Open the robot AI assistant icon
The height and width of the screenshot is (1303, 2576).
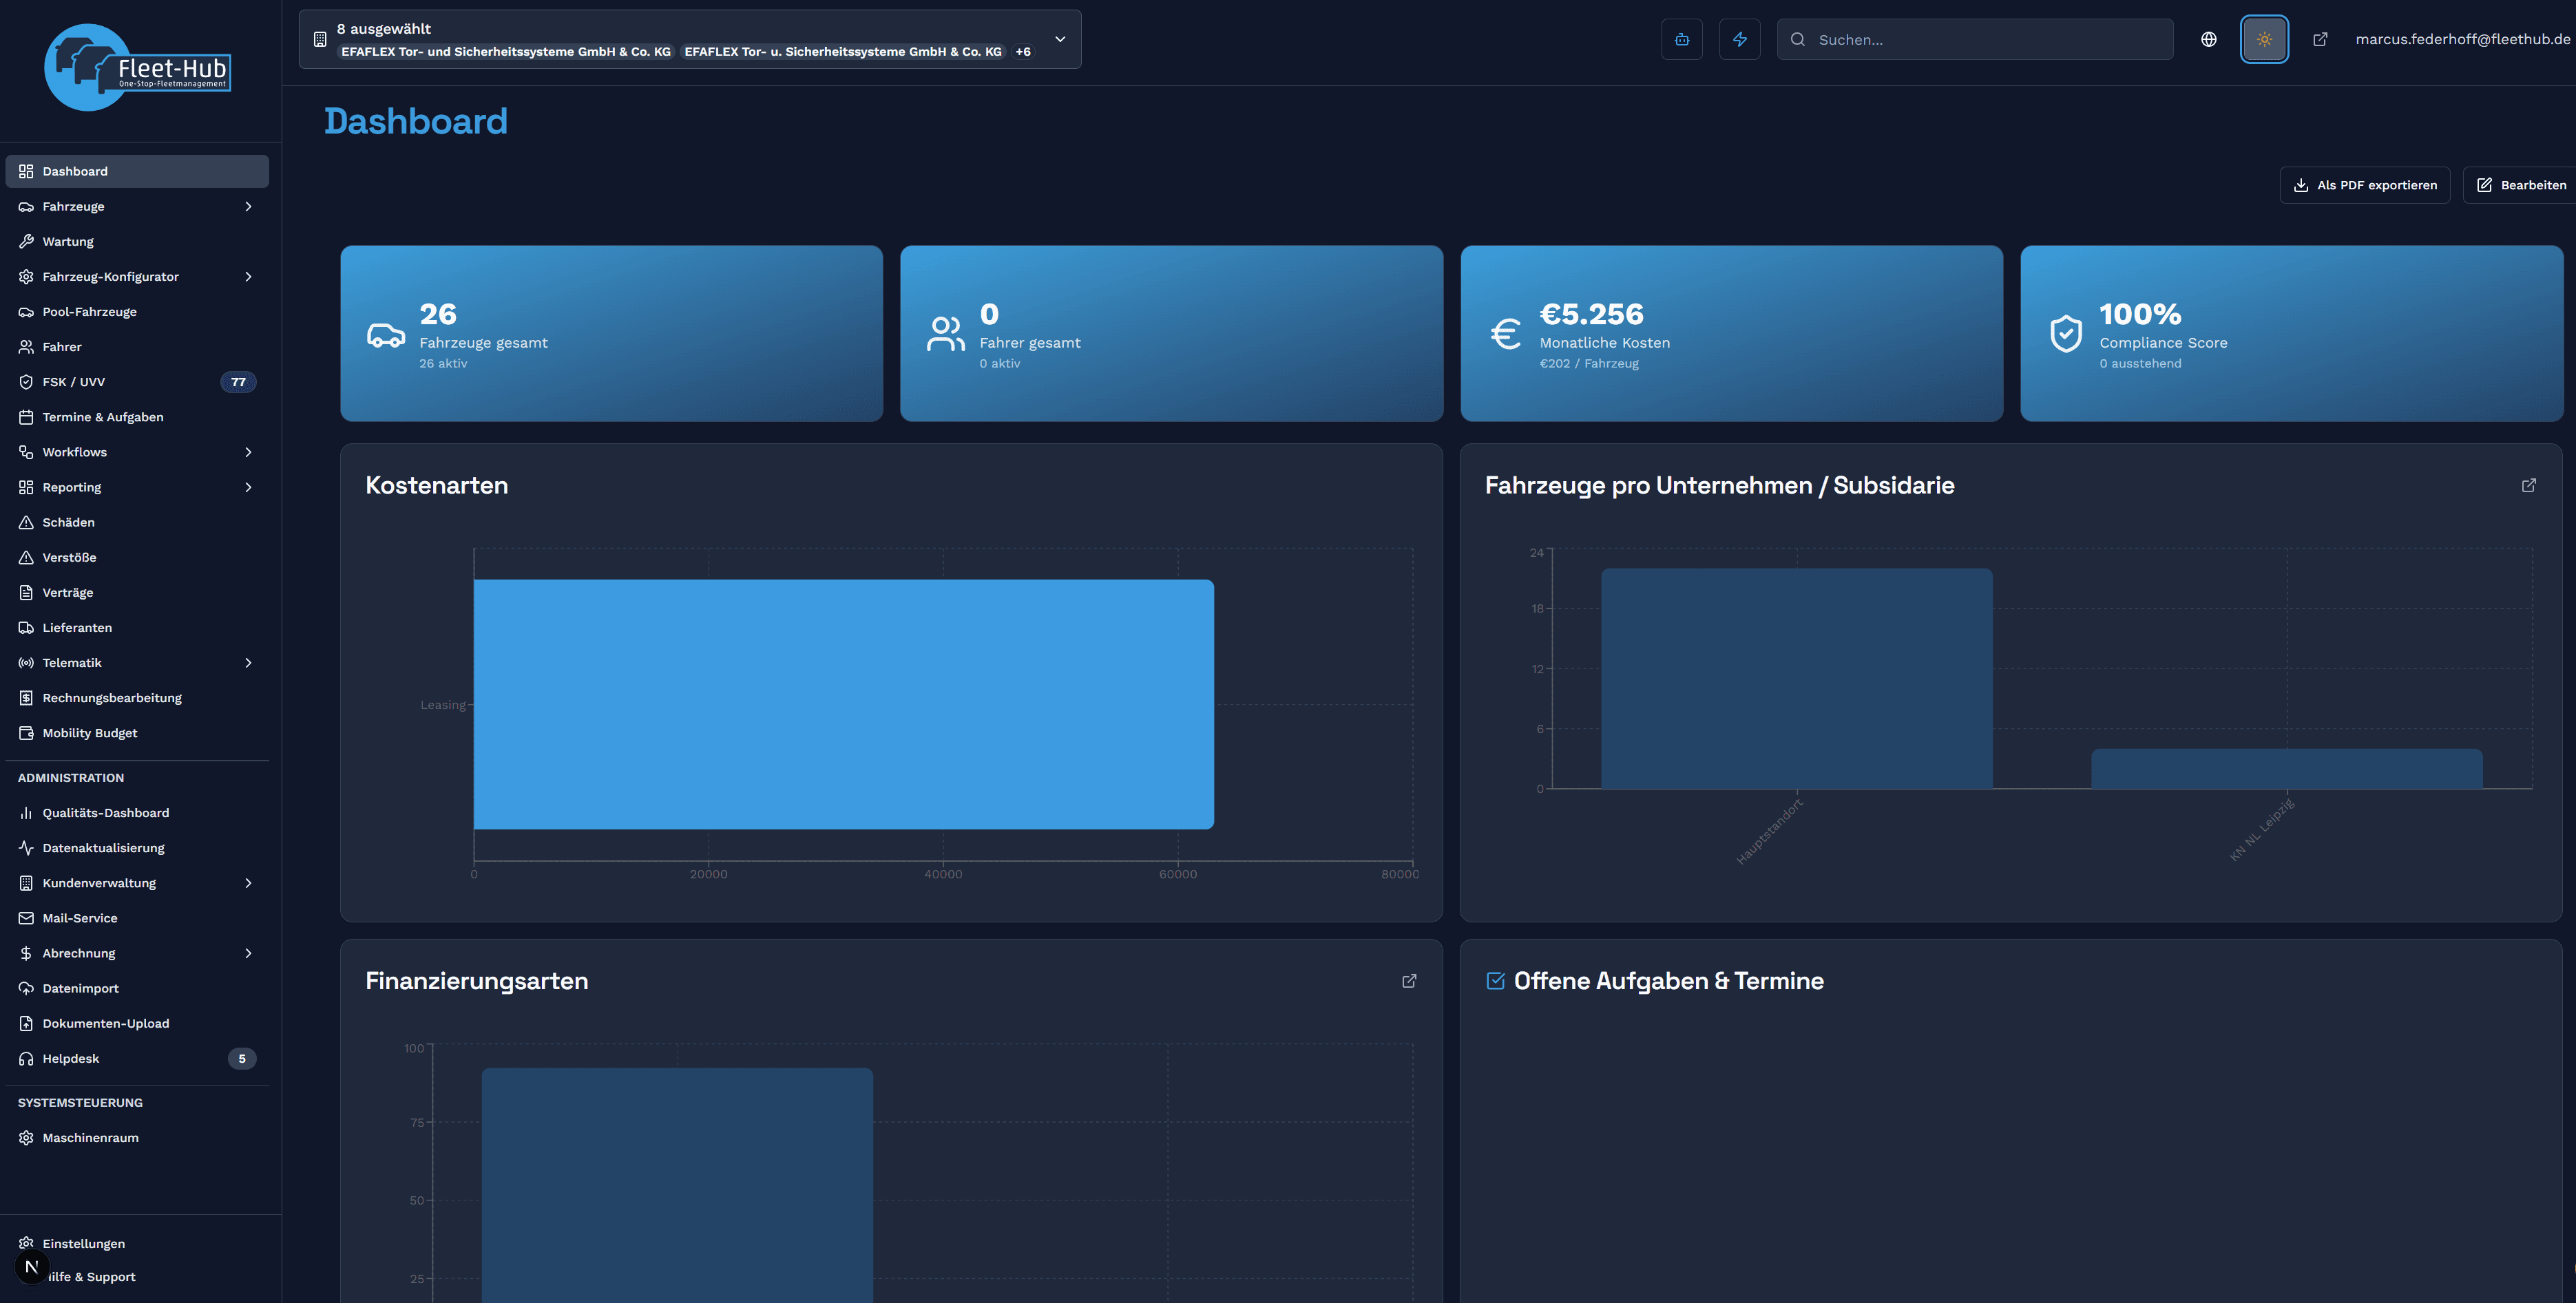pyautogui.click(x=1682, y=39)
